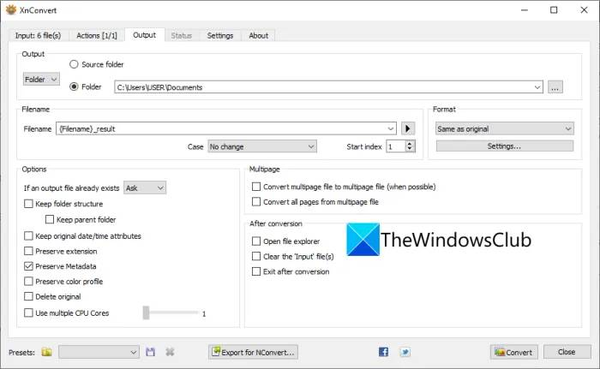This screenshot has height=369, width=600.
Task: Select the Output tab
Action: [145, 35]
